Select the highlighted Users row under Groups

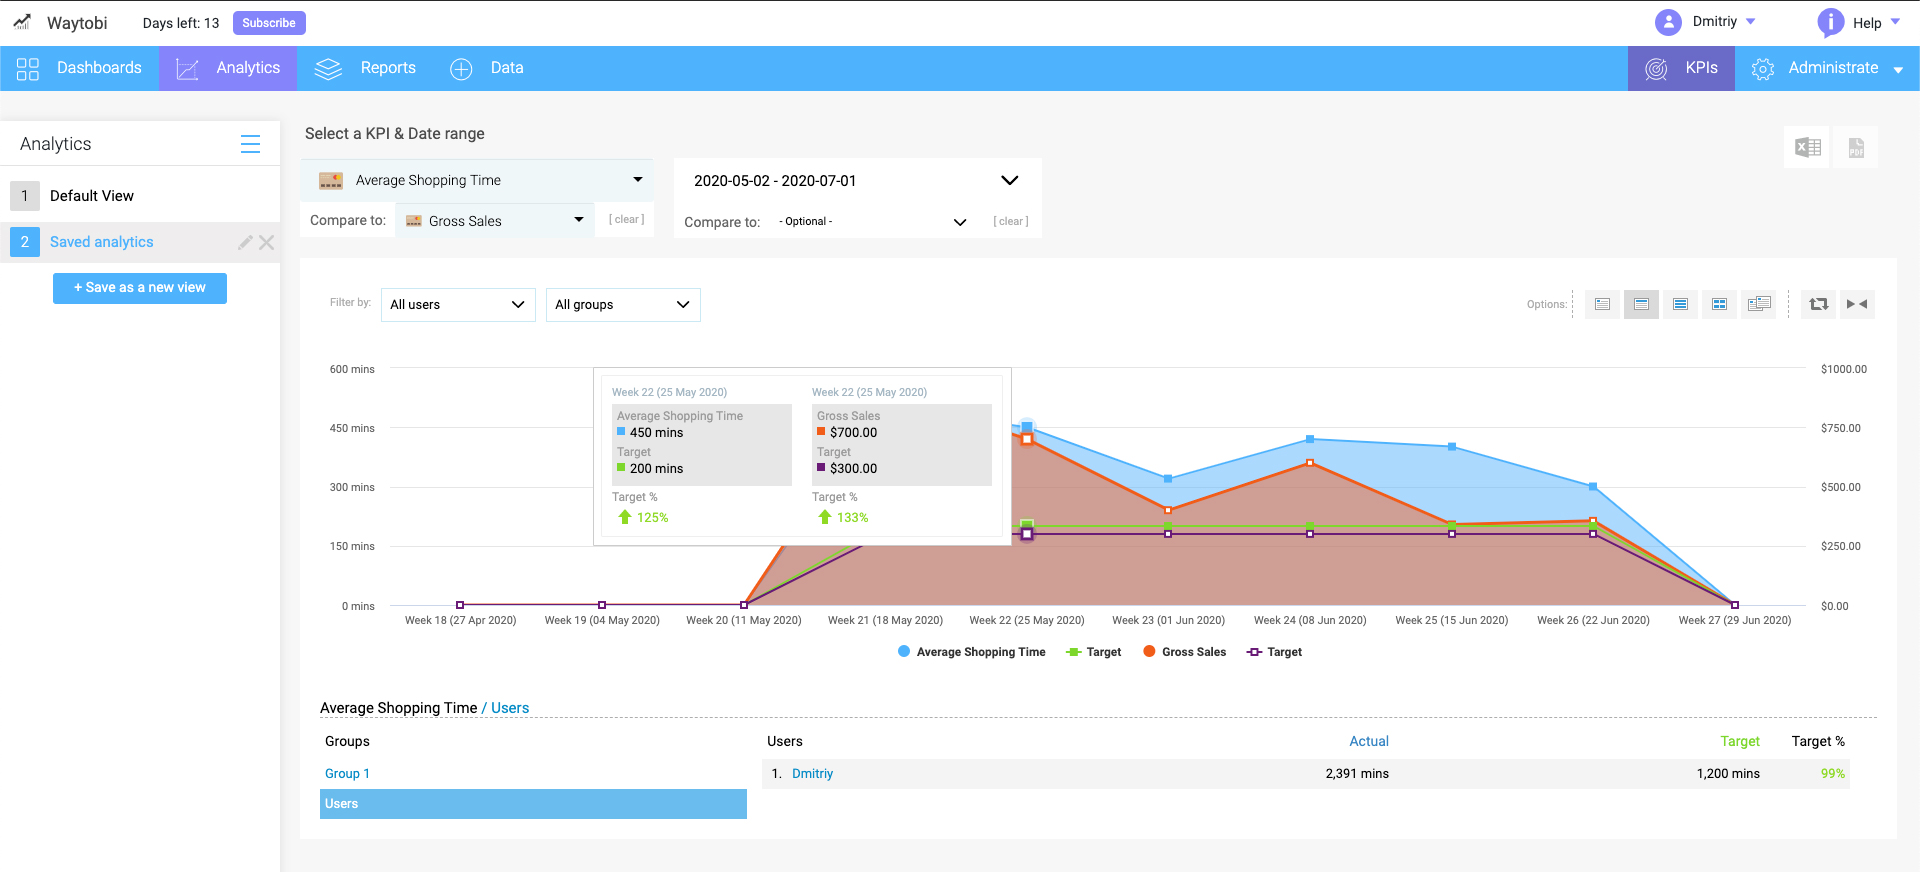[533, 804]
